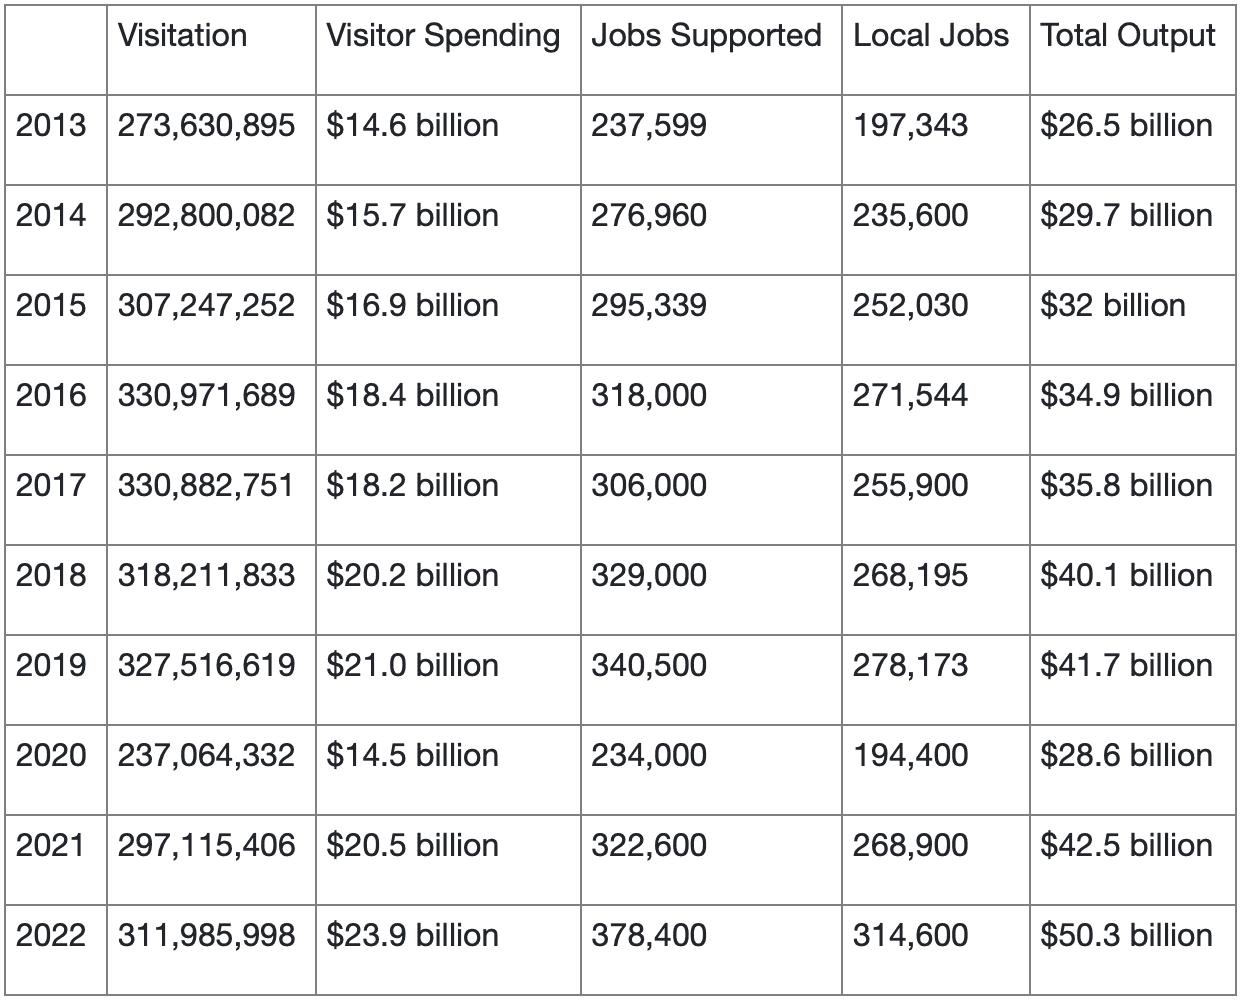Select the 2013 row label
The height and width of the screenshot is (1002, 1242).
(51, 125)
